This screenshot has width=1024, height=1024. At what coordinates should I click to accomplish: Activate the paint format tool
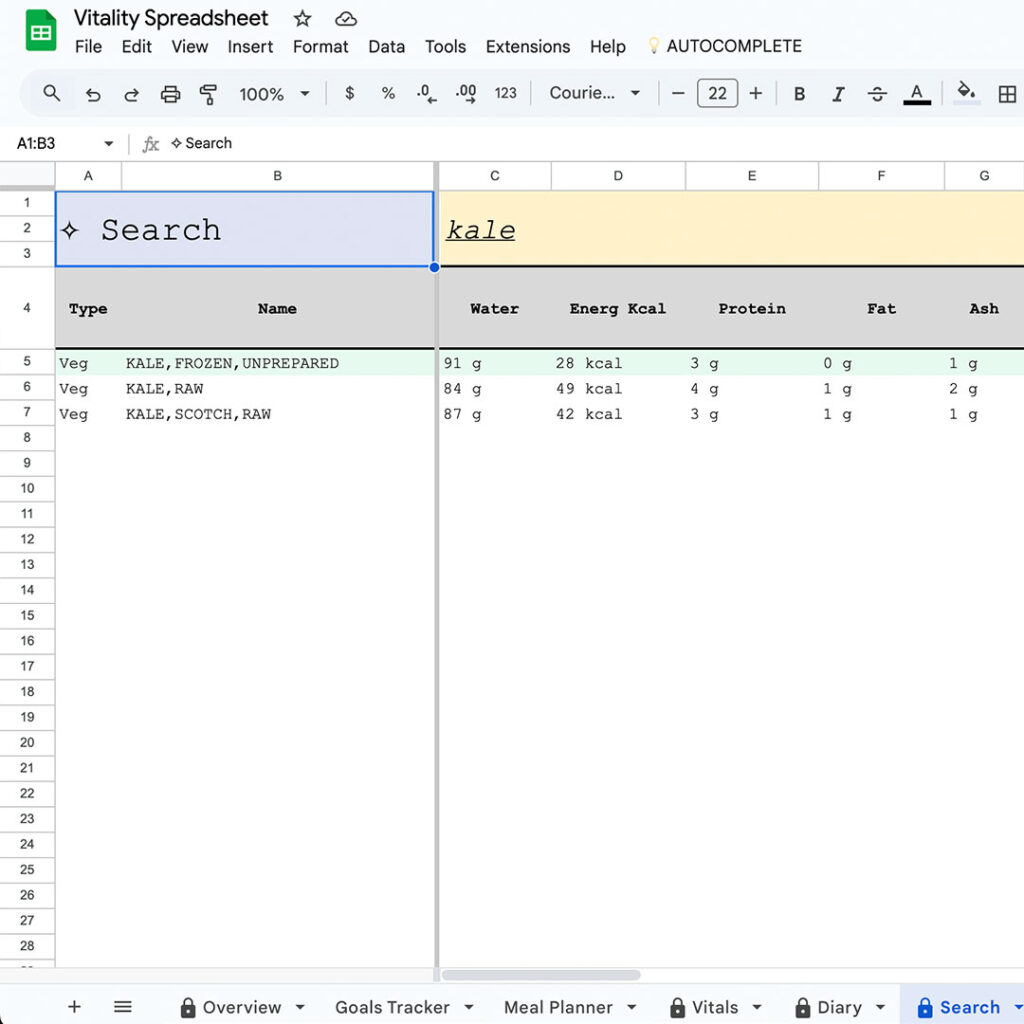[208, 94]
